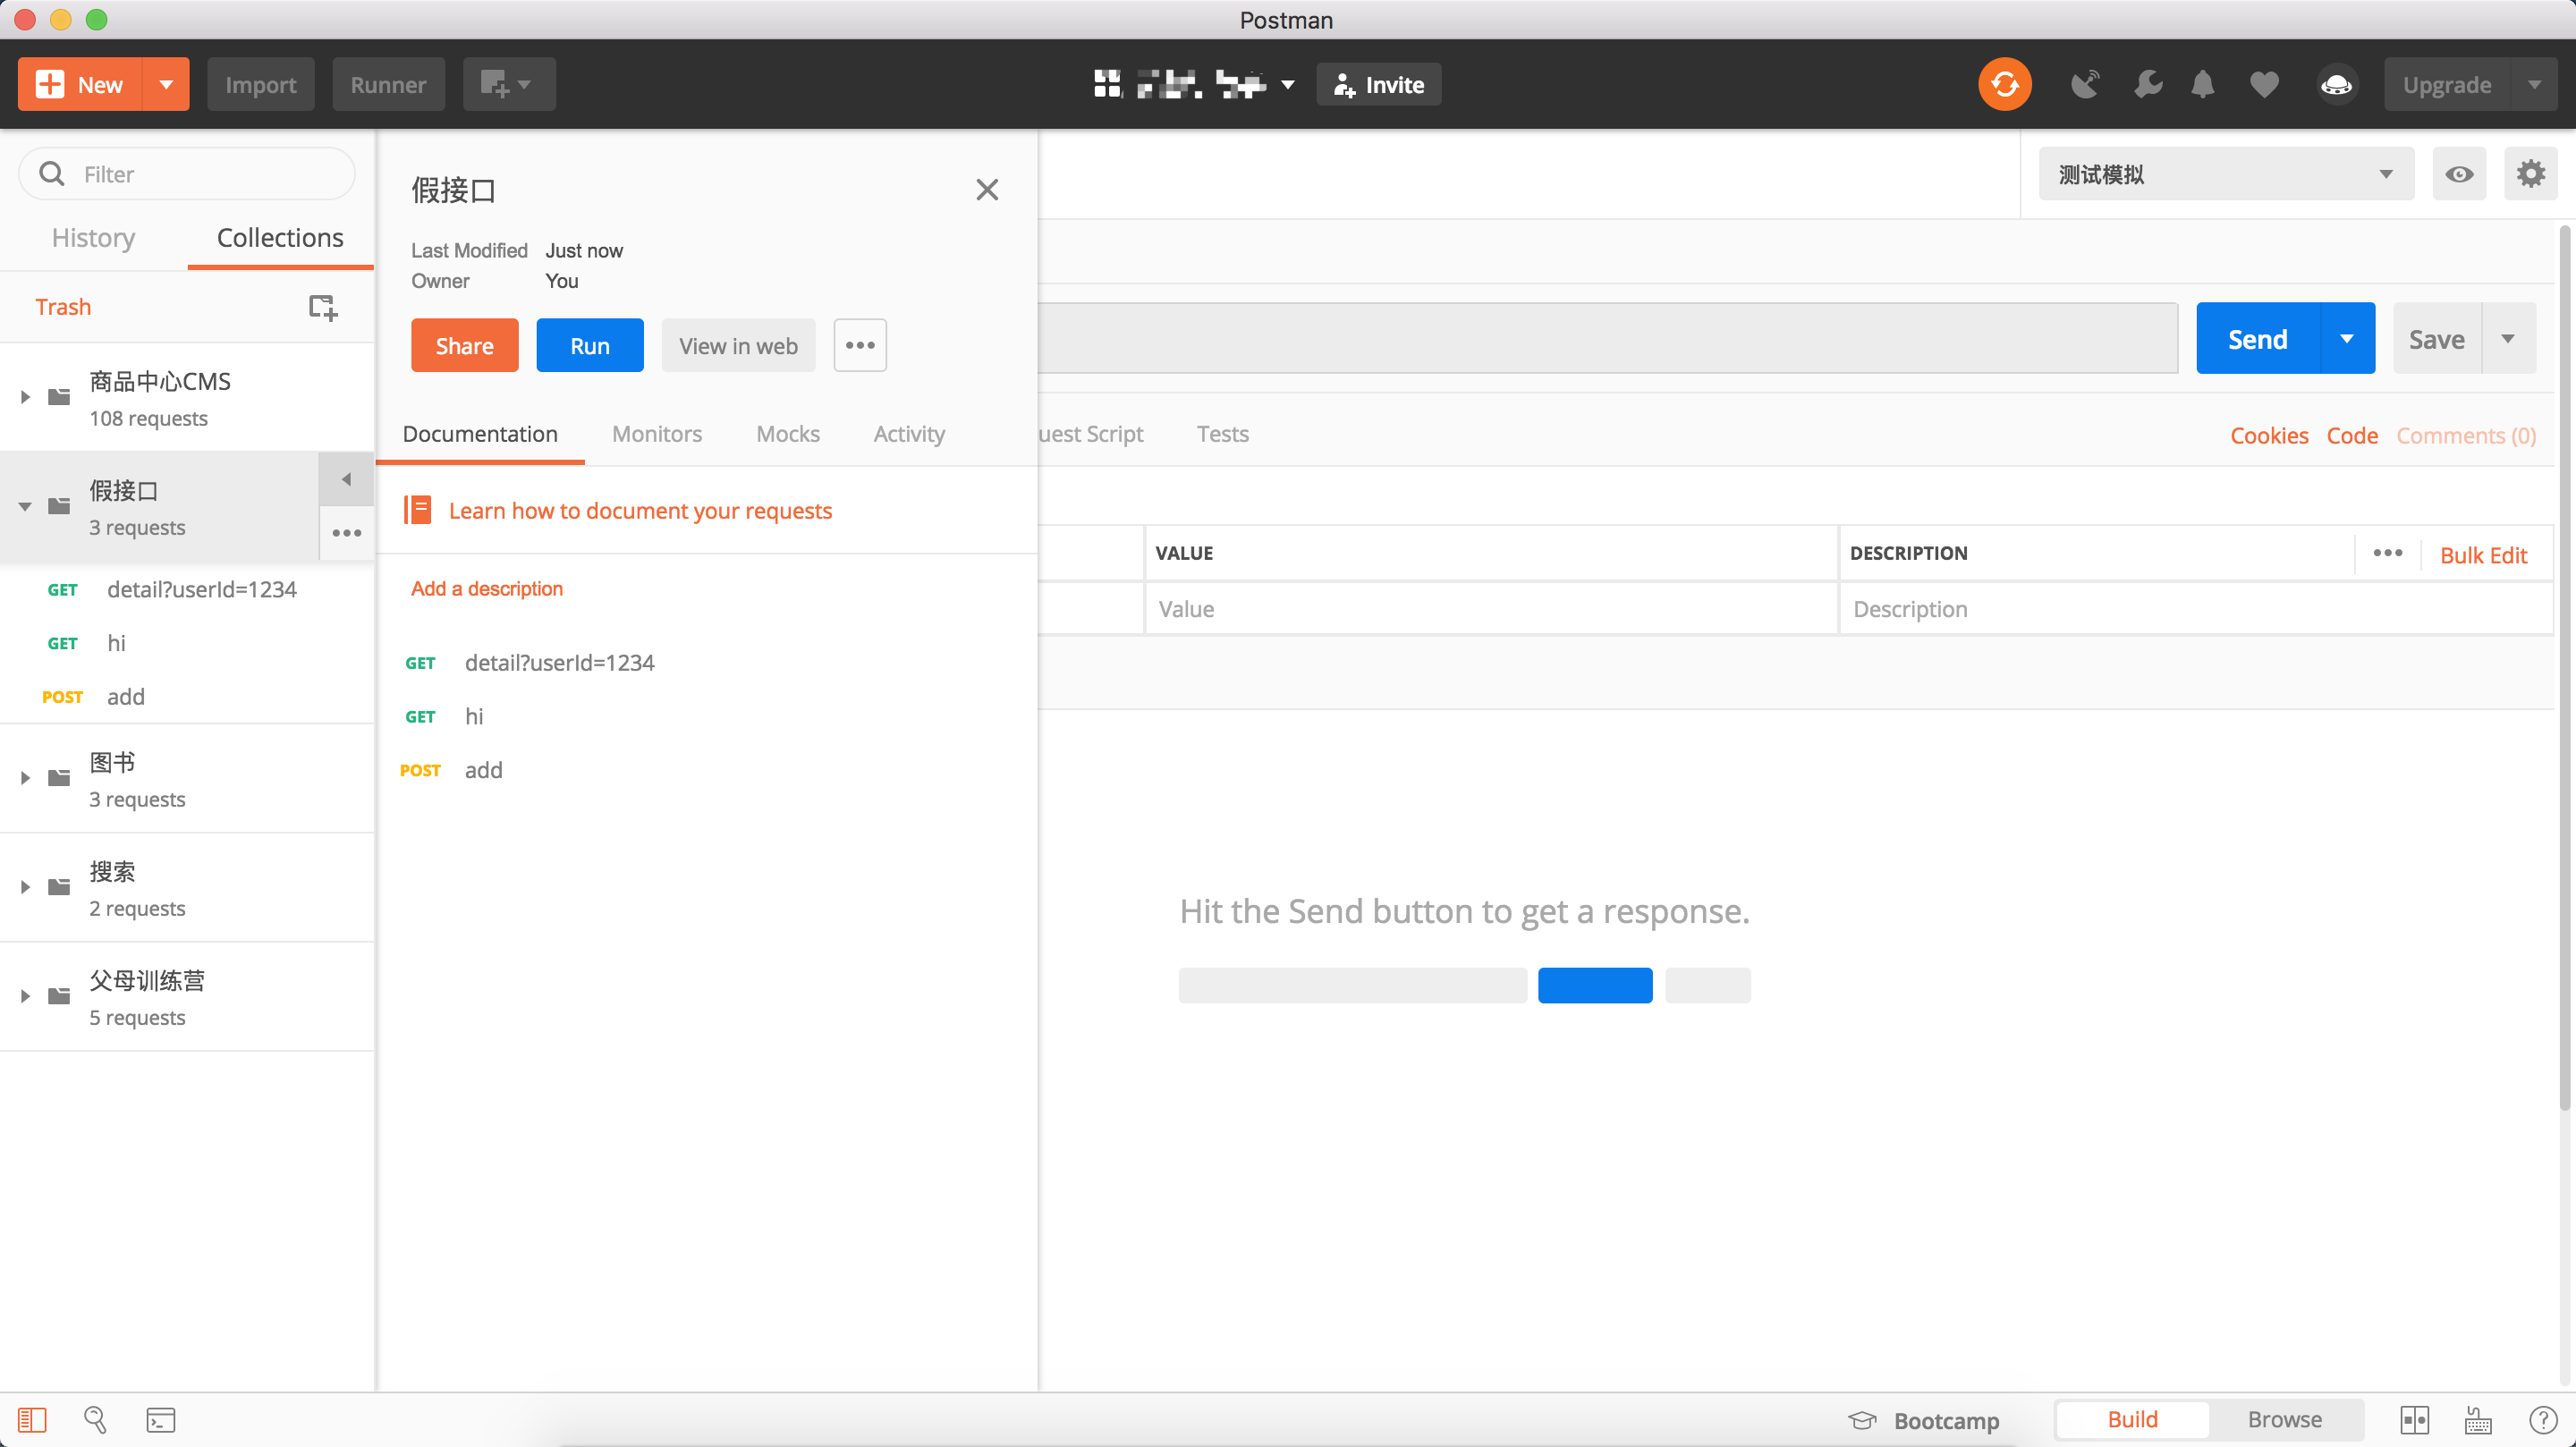Switch to the Collections tab

point(280,238)
